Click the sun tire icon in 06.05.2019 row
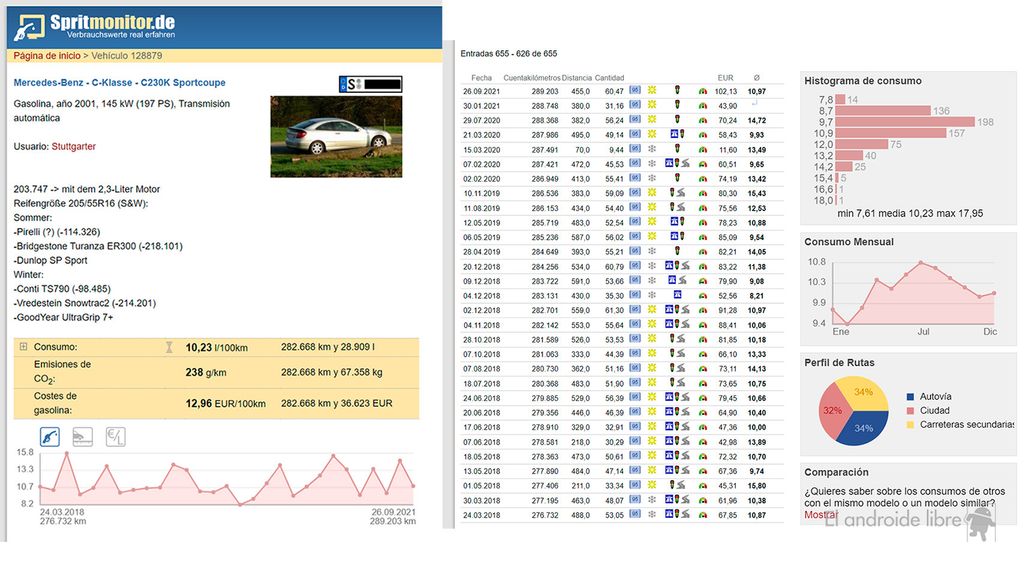 coord(652,237)
